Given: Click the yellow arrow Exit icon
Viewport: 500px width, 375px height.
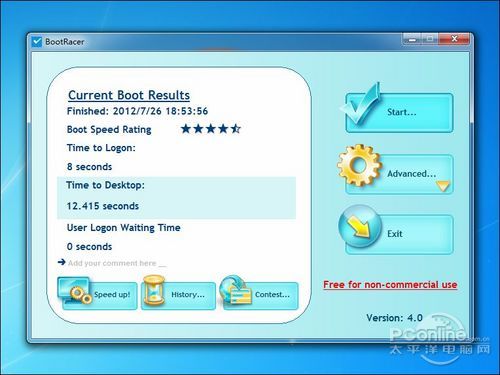Looking at the screenshot, I should [360, 226].
